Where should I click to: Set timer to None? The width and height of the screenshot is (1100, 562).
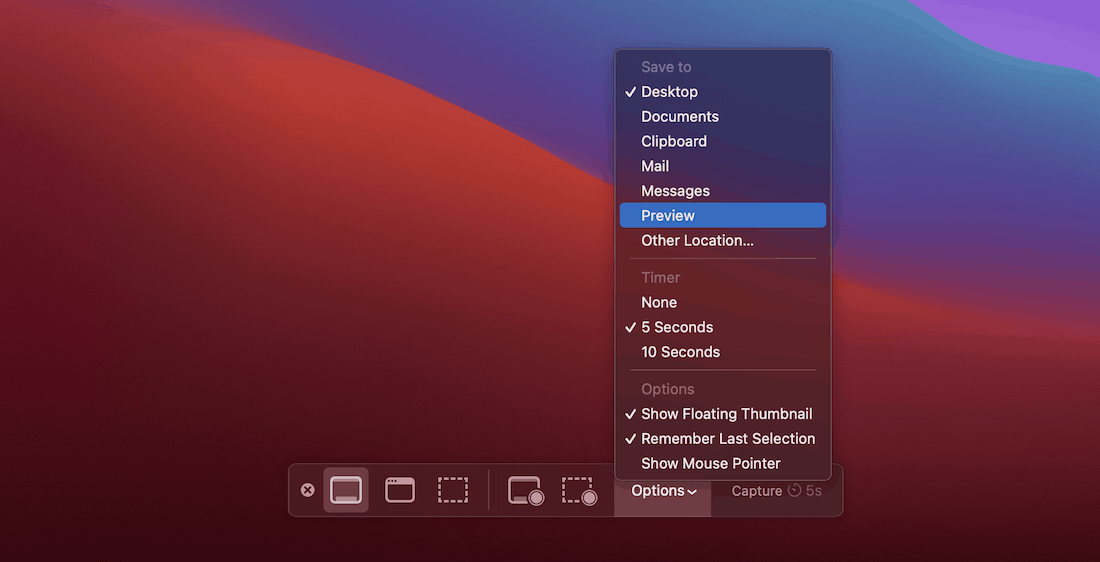(x=659, y=303)
